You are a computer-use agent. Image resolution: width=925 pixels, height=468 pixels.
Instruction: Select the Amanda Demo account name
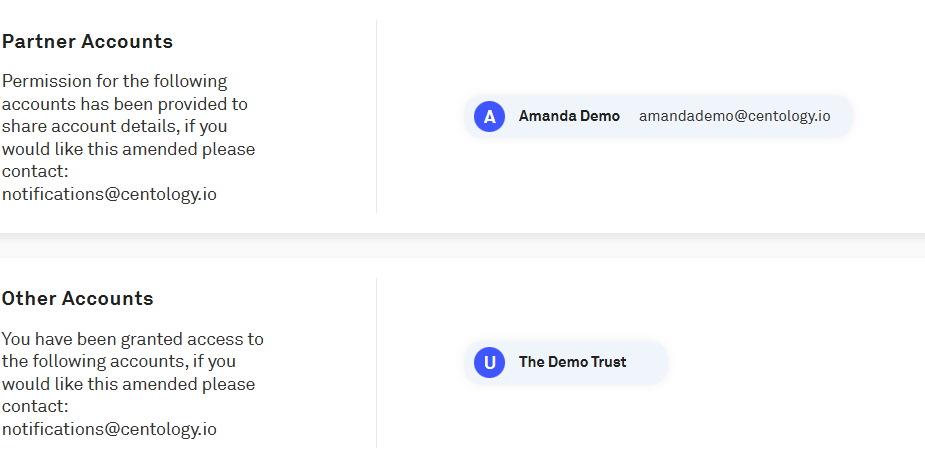pyautogui.click(x=569, y=116)
